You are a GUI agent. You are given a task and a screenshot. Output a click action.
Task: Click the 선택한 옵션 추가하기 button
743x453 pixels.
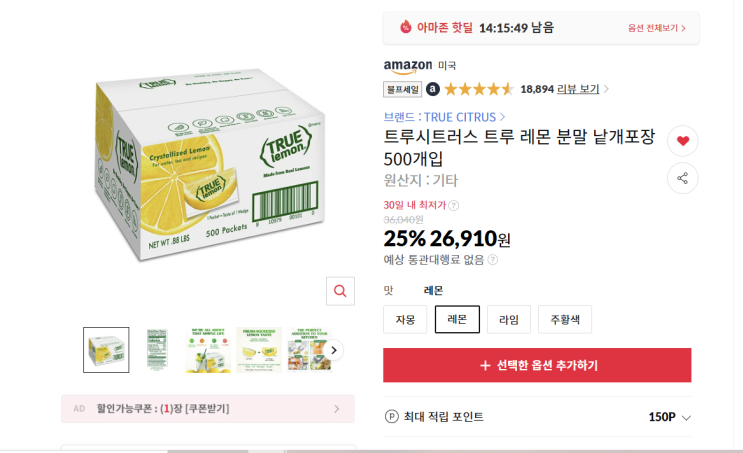coord(537,365)
